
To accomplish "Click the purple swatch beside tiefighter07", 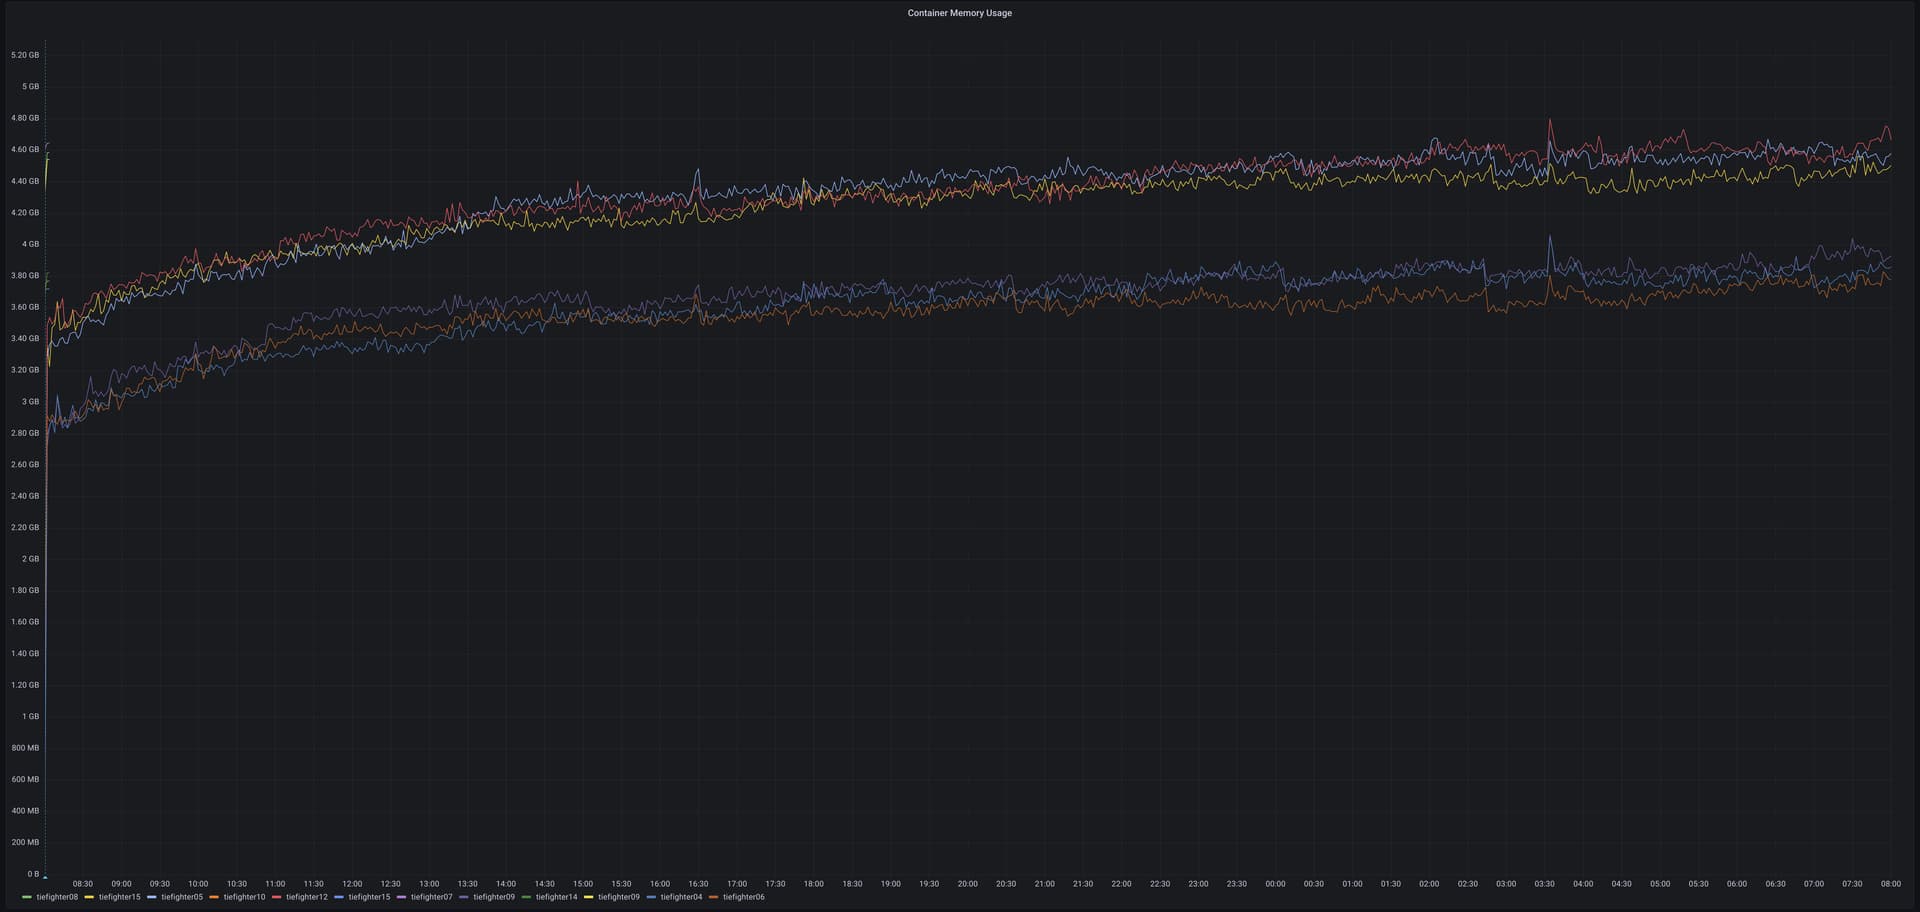I will point(402,897).
